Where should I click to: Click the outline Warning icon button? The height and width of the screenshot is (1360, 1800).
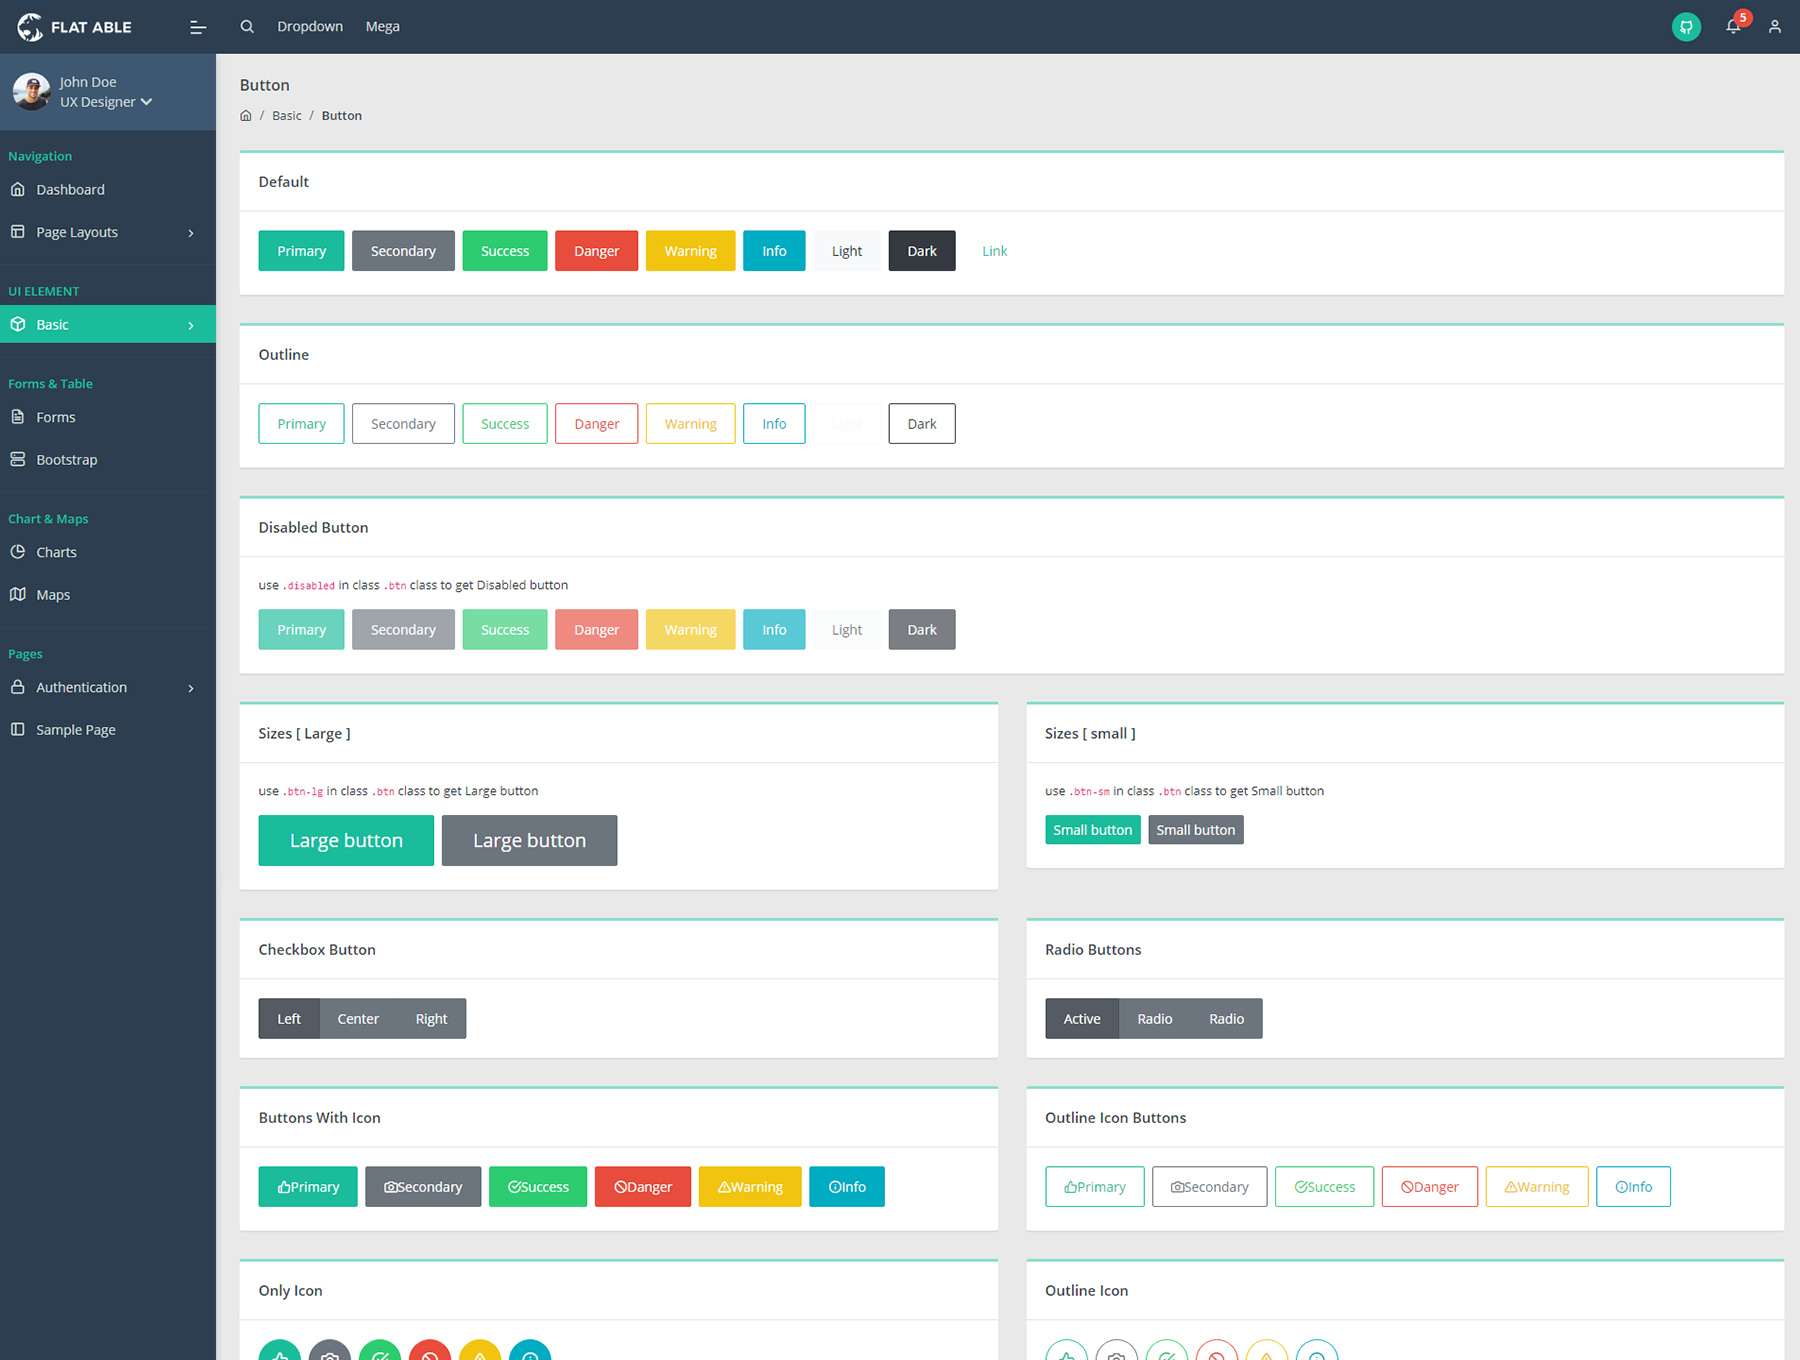click(1536, 1187)
